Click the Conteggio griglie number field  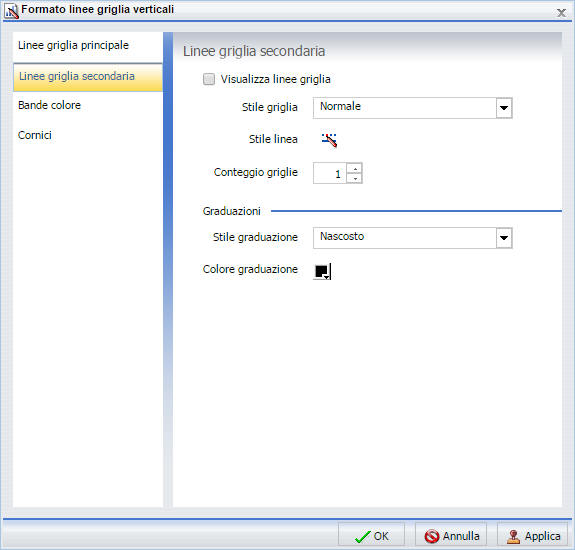330,173
